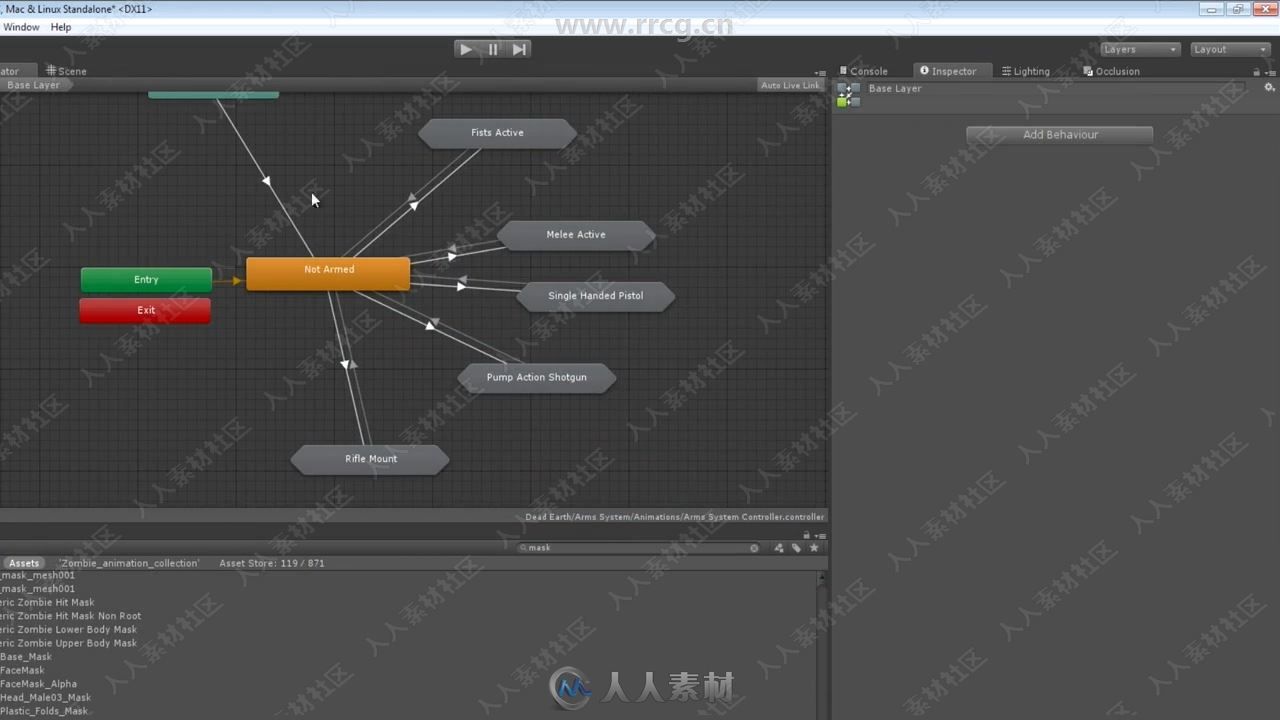The width and height of the screenshot is (1280, 720).
Task: Open the Animator panel options menu
Action: click(x=820, y=72)
